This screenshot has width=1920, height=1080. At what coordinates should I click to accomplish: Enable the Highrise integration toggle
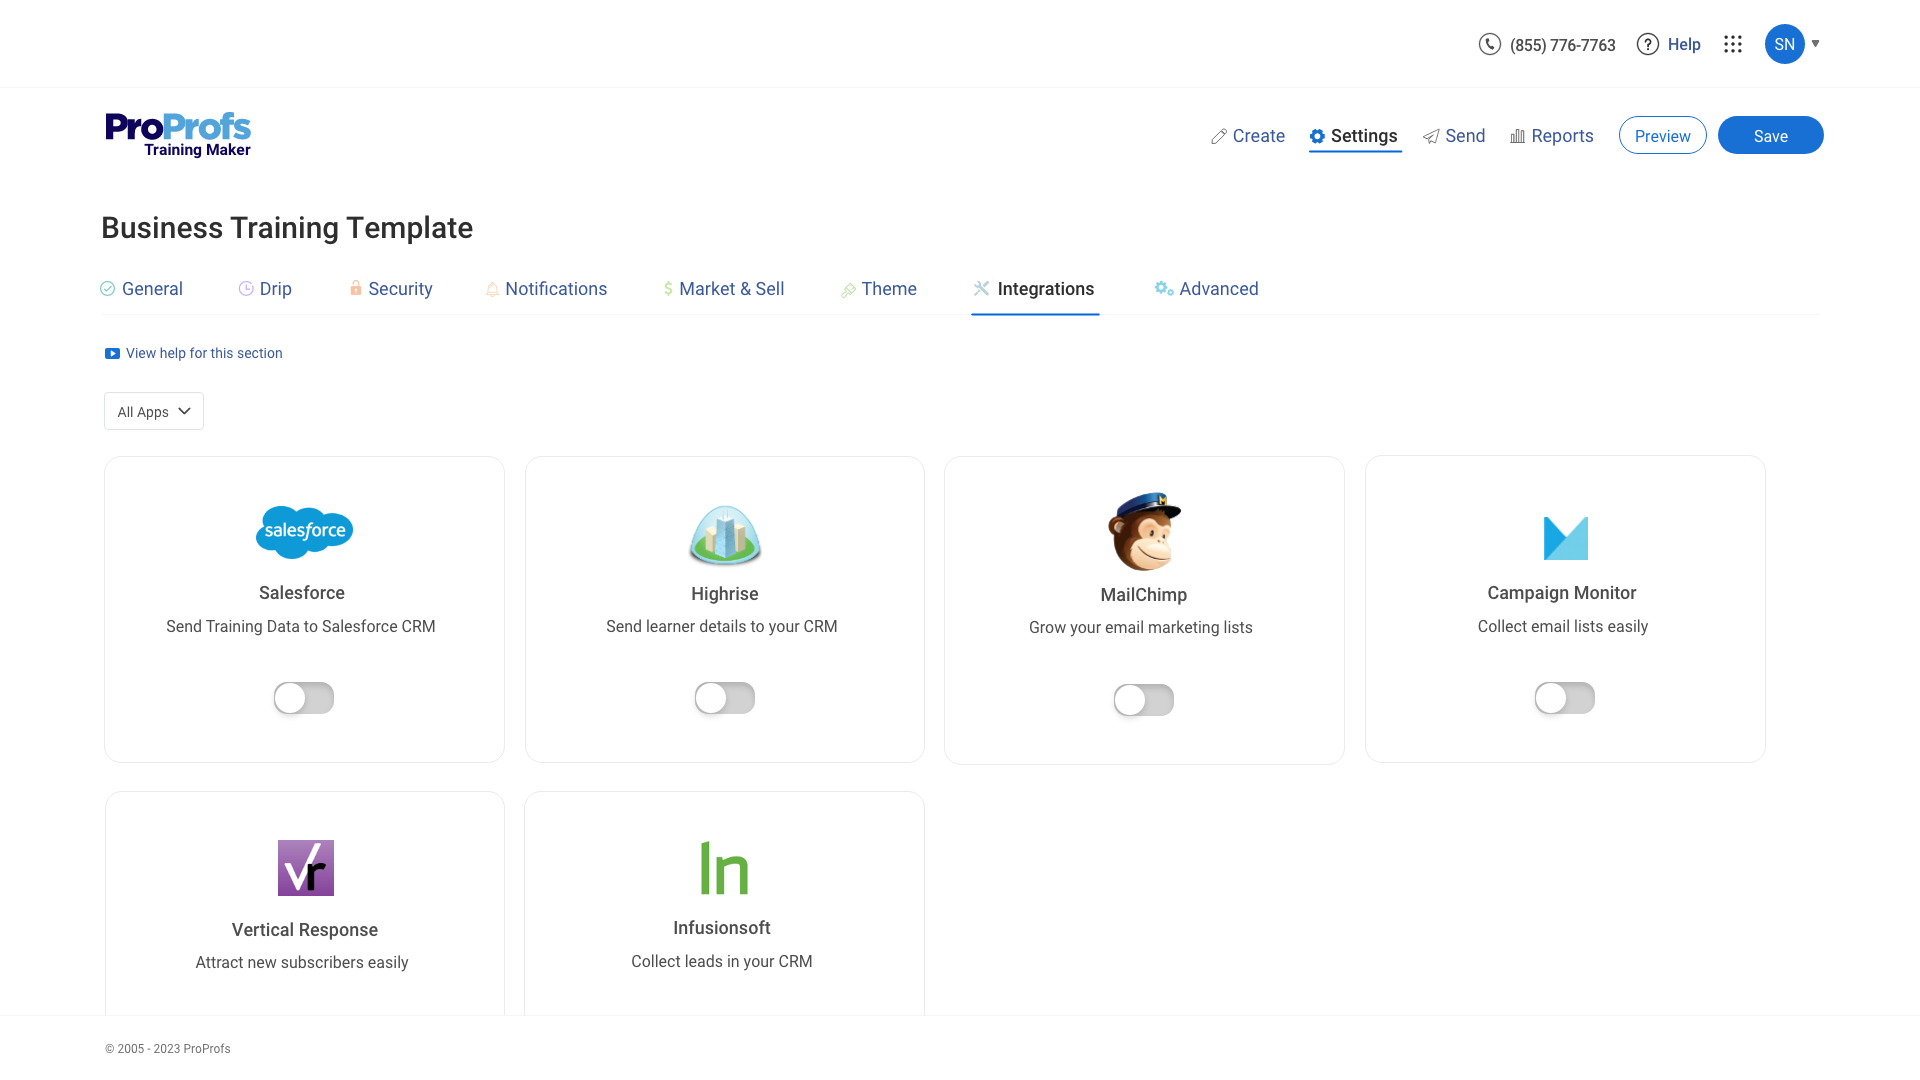(725, 698)
